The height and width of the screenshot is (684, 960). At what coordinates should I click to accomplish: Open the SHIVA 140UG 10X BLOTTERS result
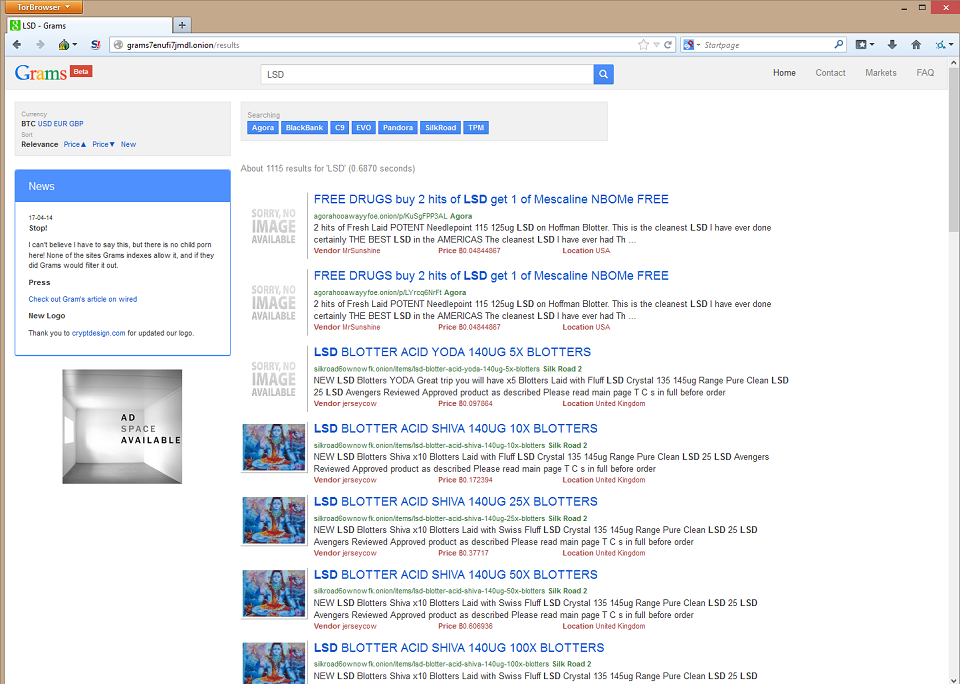click(x=456, y=429)
